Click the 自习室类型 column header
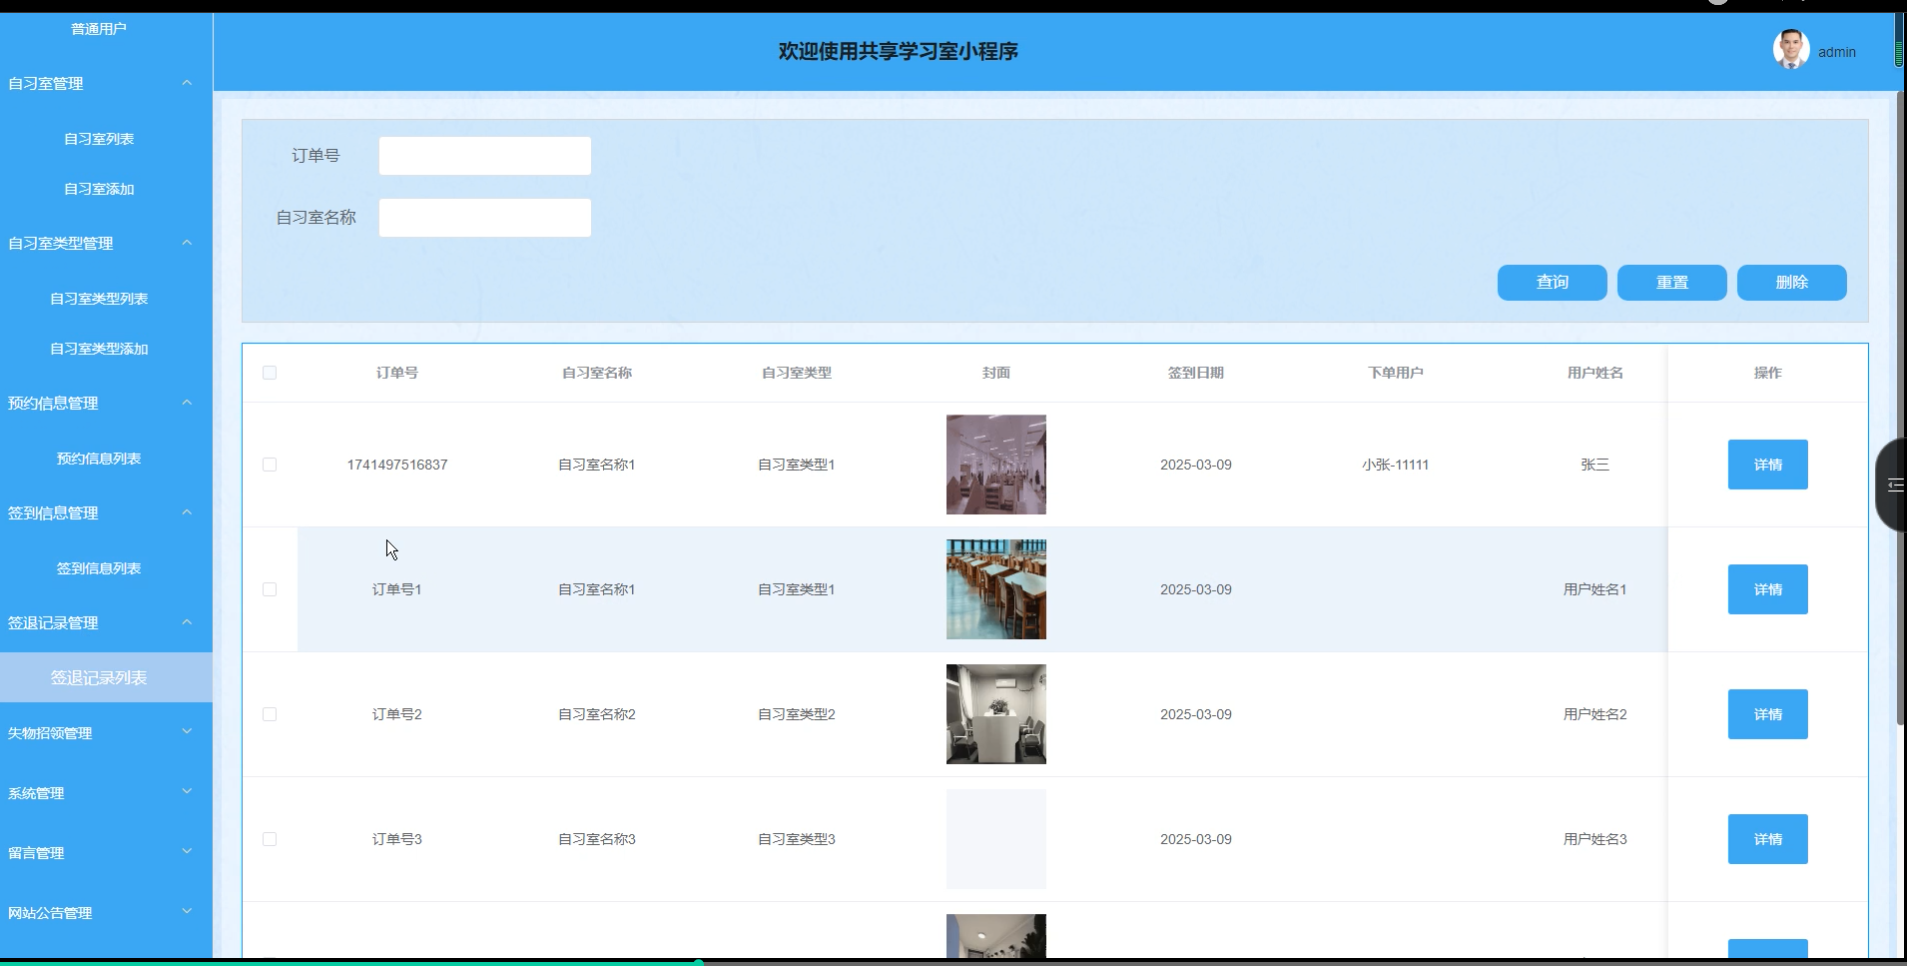 click(797, 373)
